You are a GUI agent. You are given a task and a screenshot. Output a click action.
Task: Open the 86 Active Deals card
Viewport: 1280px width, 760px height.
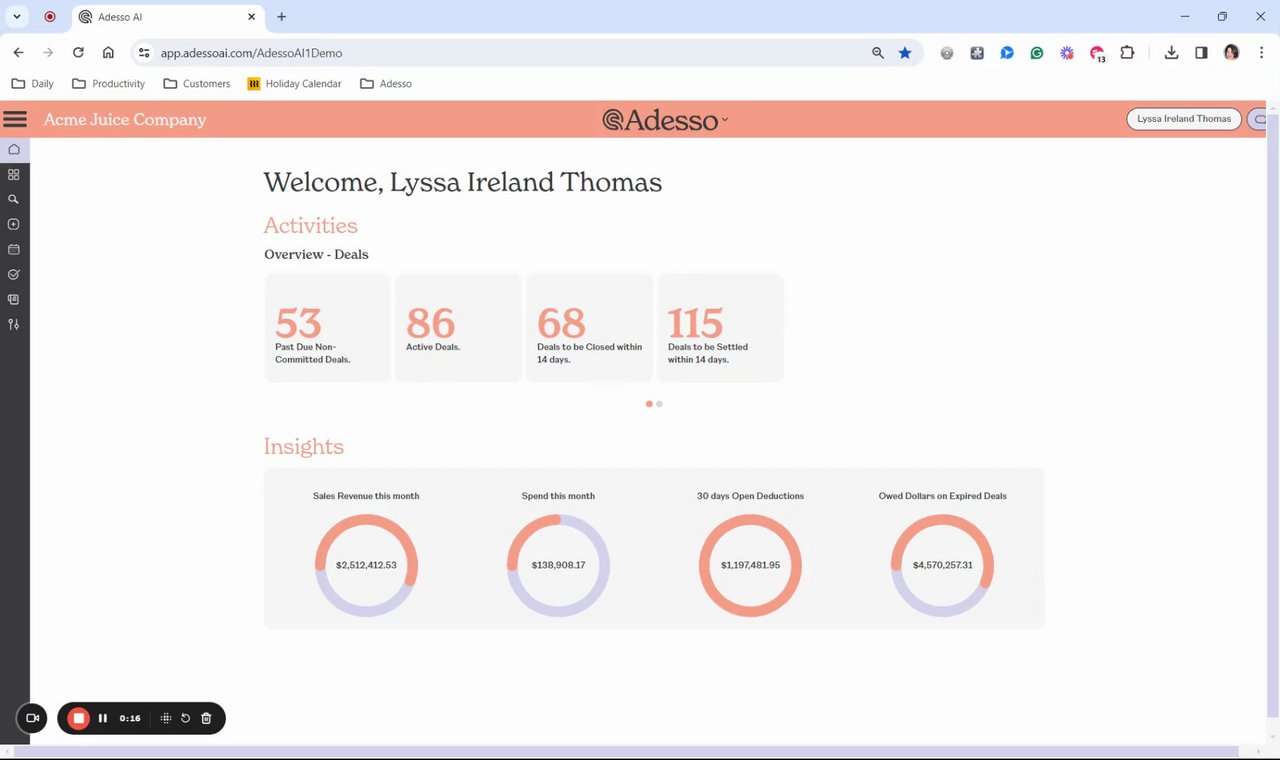tap(459, 328)
